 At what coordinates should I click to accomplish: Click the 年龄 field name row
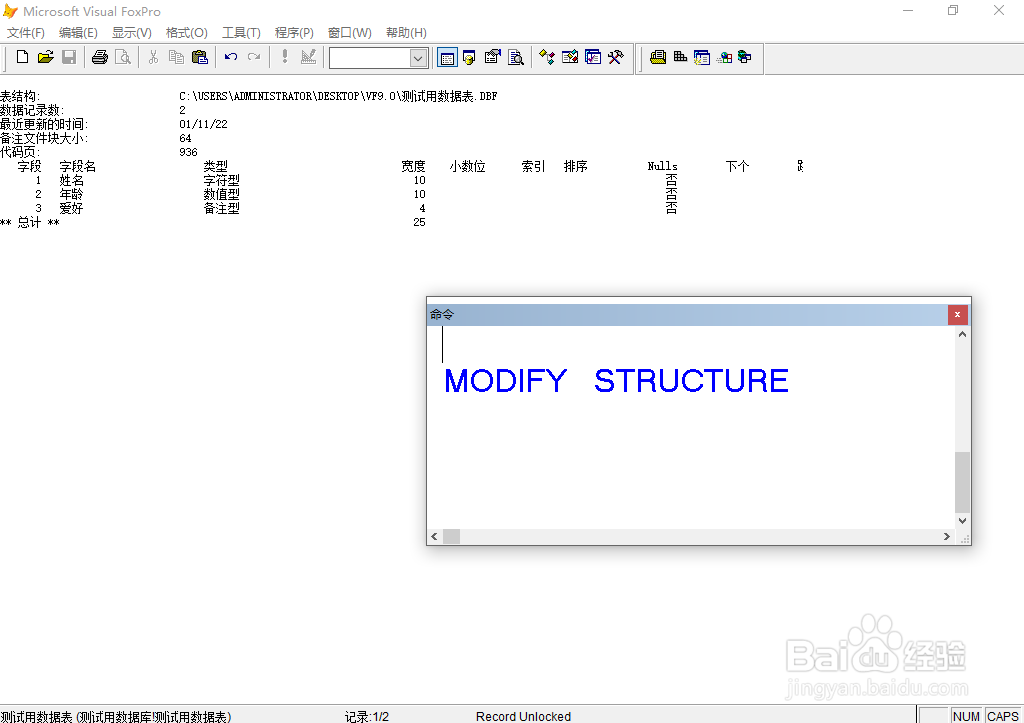point(71,195)
